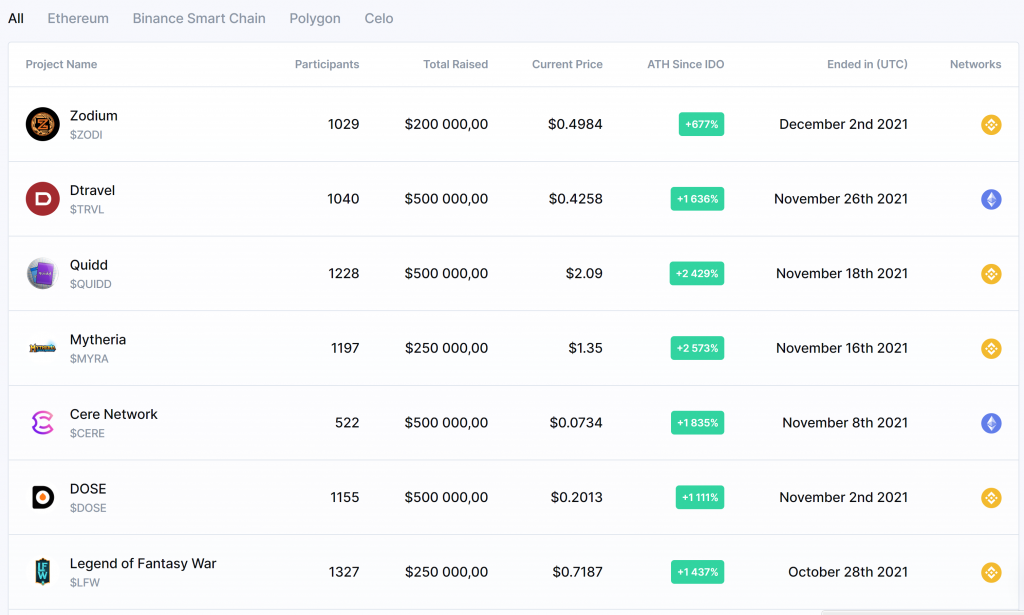
Task: Click the Current Price column header
Action: pos(567,64)
